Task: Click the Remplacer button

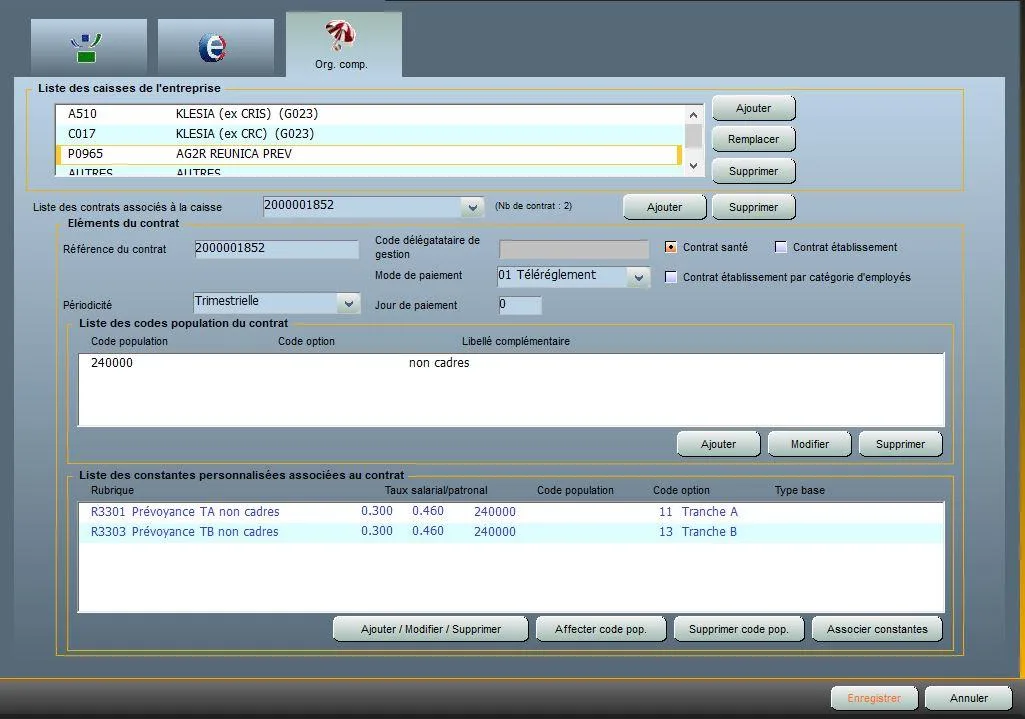Action: [x=753, y=139]
